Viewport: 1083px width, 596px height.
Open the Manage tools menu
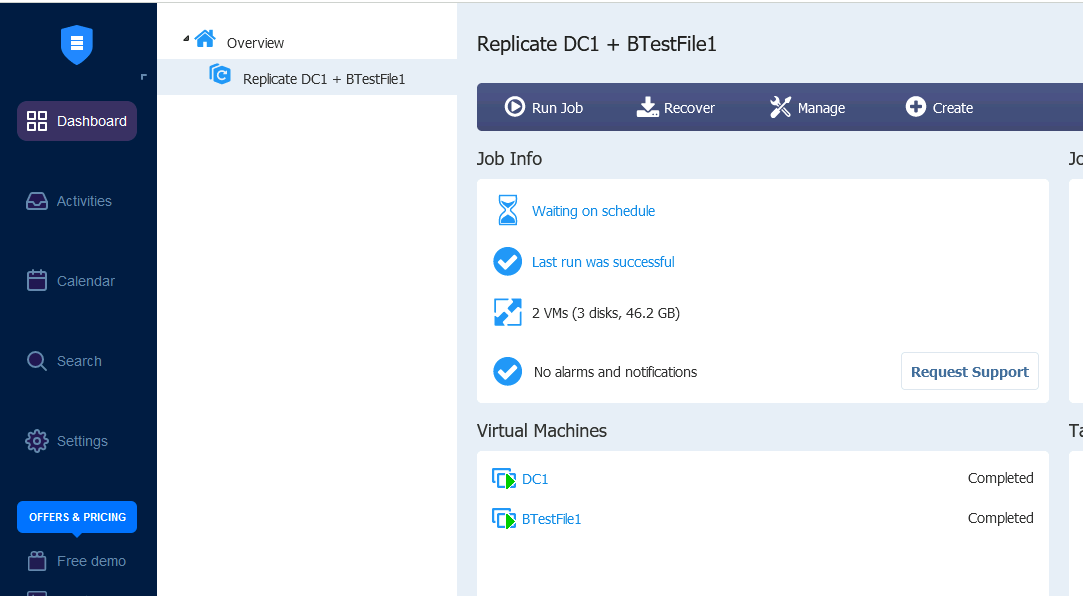pos(807,107)
